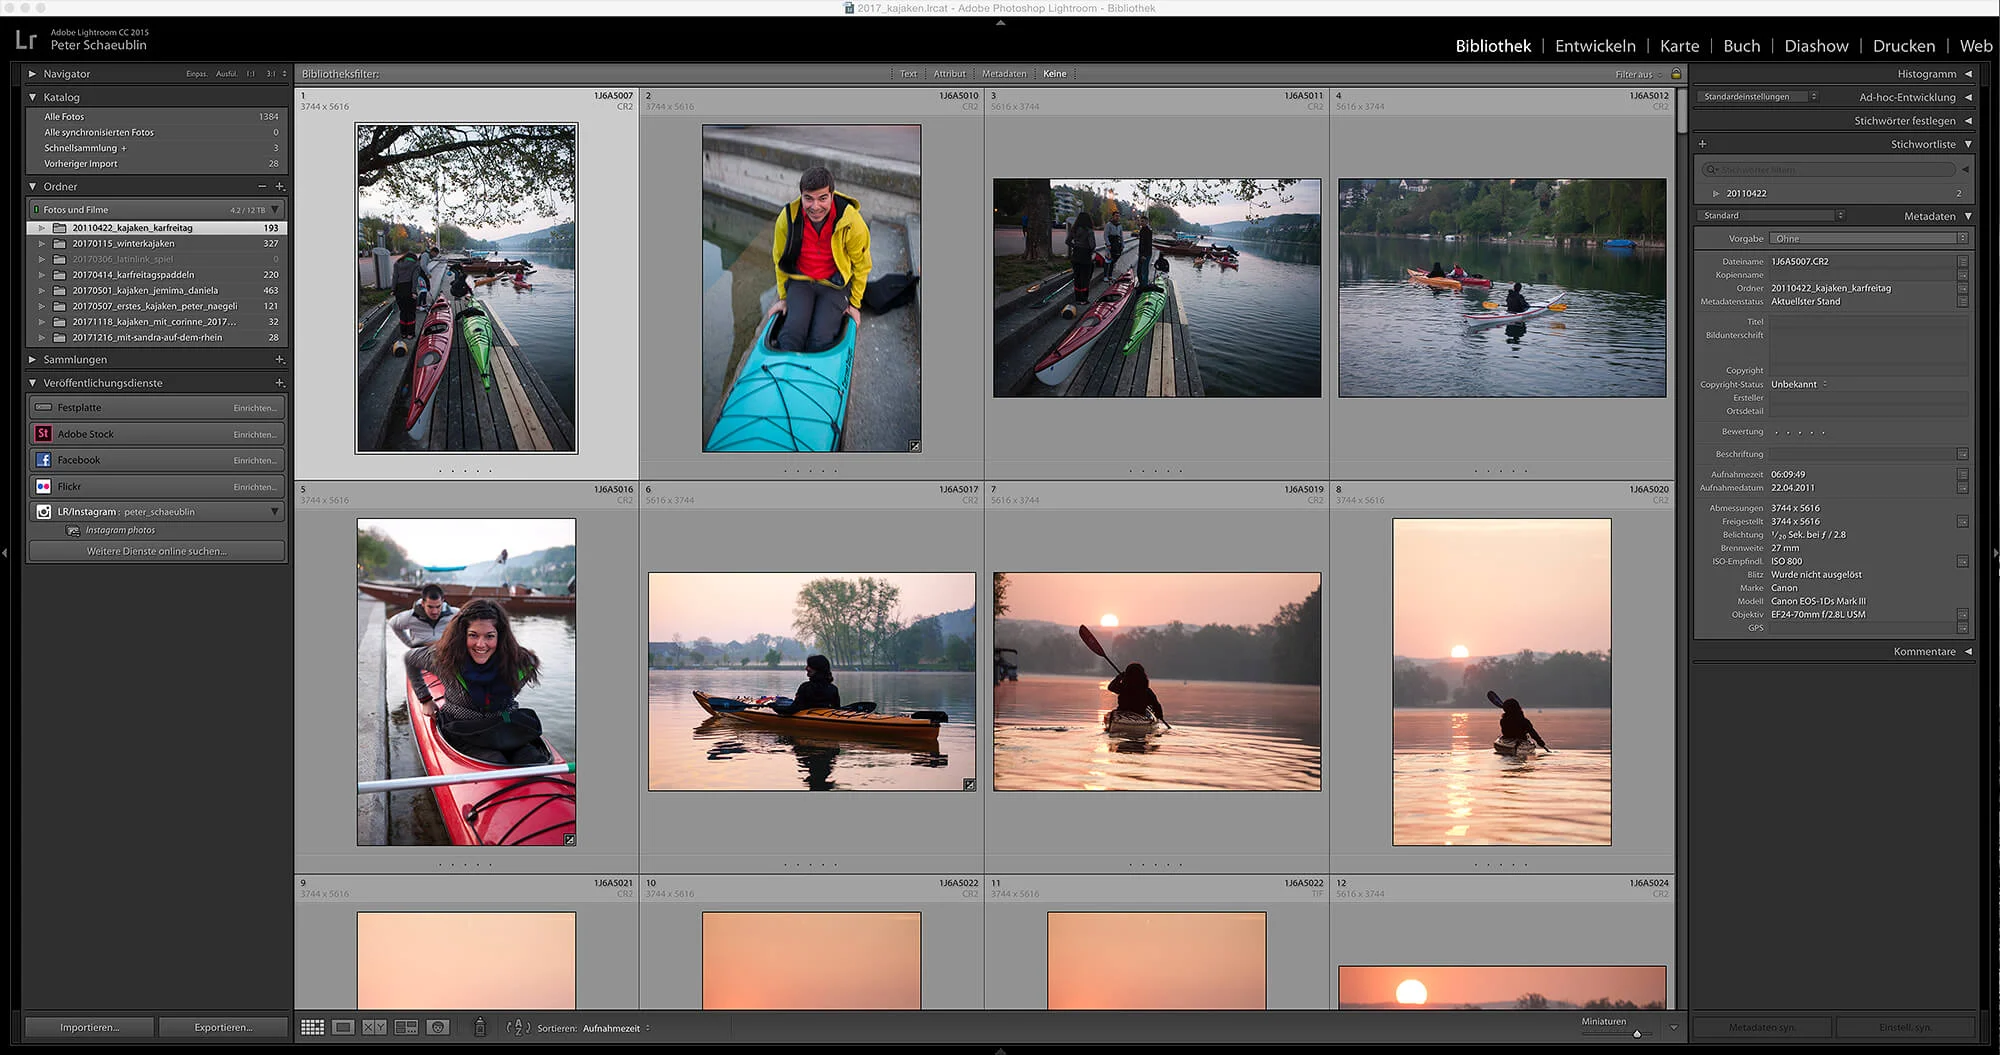Click the Instagram photos collection icon
Screen dimensions: 2000x1055
click(73, 531)
